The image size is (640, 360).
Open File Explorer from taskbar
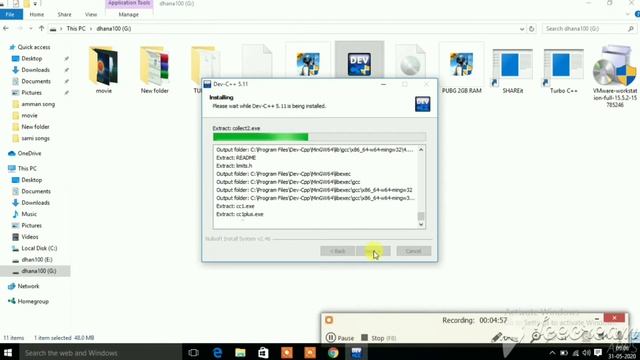point(240,352)
